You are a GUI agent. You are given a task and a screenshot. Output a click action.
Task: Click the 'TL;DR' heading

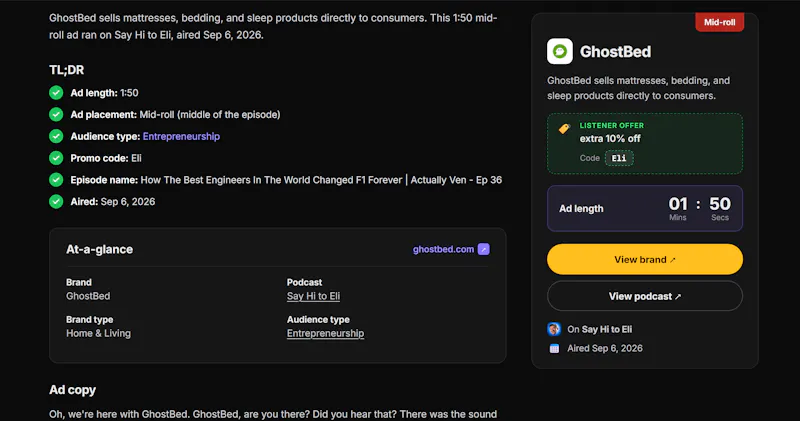tap(66, 70)
